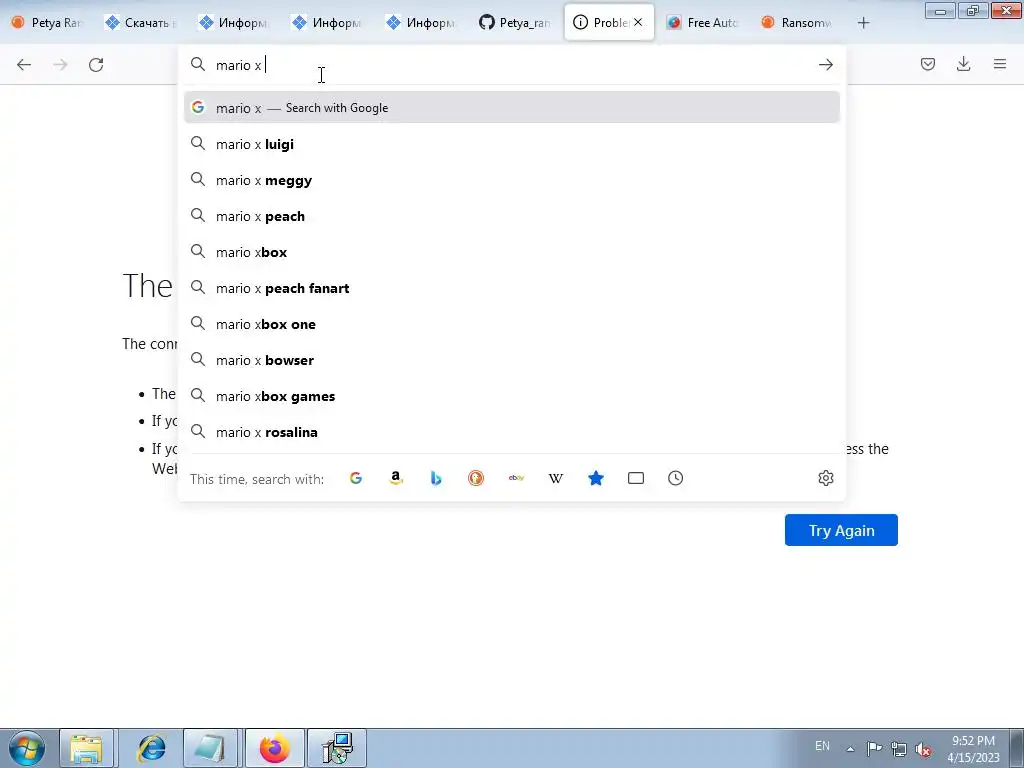Click the Firefox taskbar icon
The height and width of the screenshot is (768, 1024).
coord(274,748)
